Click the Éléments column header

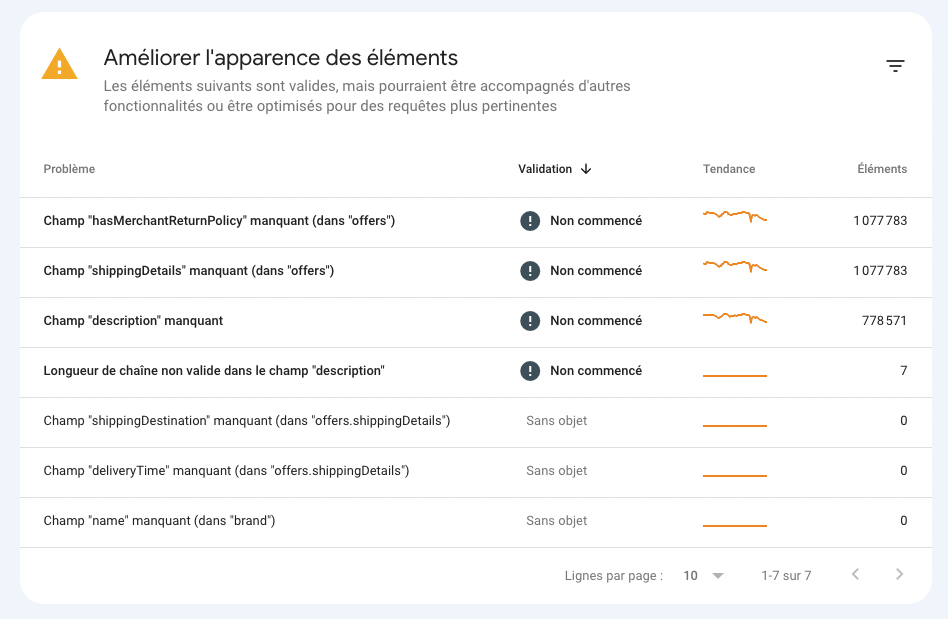point(882,169)
